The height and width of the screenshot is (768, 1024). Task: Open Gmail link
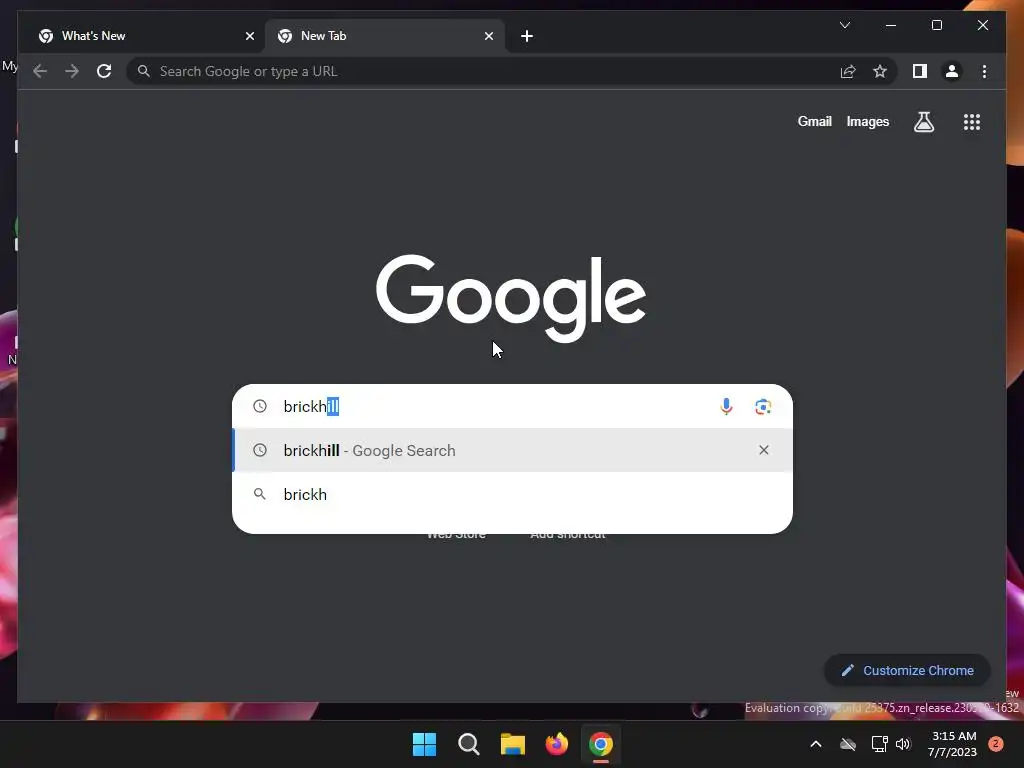coord(814,121)
